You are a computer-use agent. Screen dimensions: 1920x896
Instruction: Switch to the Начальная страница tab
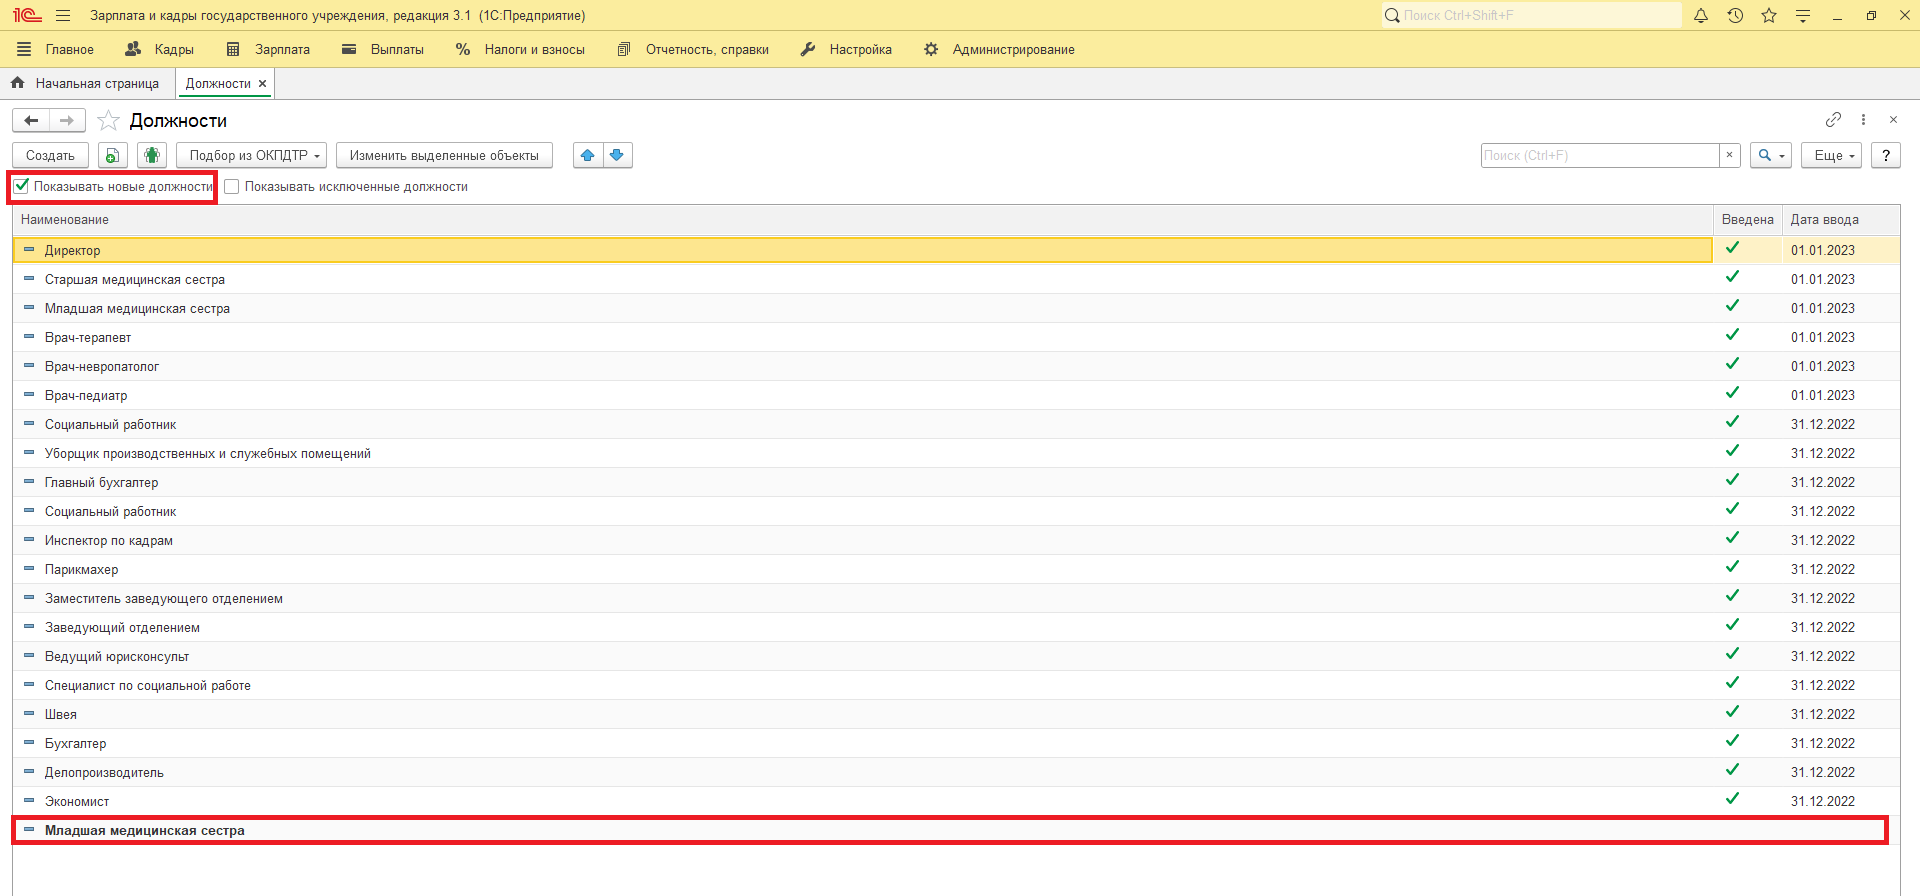coord(88,84)
